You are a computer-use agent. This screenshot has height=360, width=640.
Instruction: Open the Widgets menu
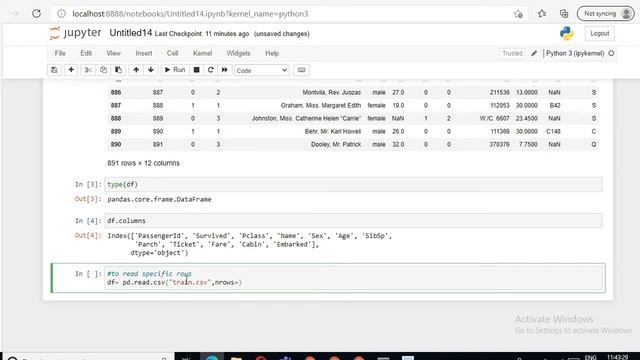(238, 53)
